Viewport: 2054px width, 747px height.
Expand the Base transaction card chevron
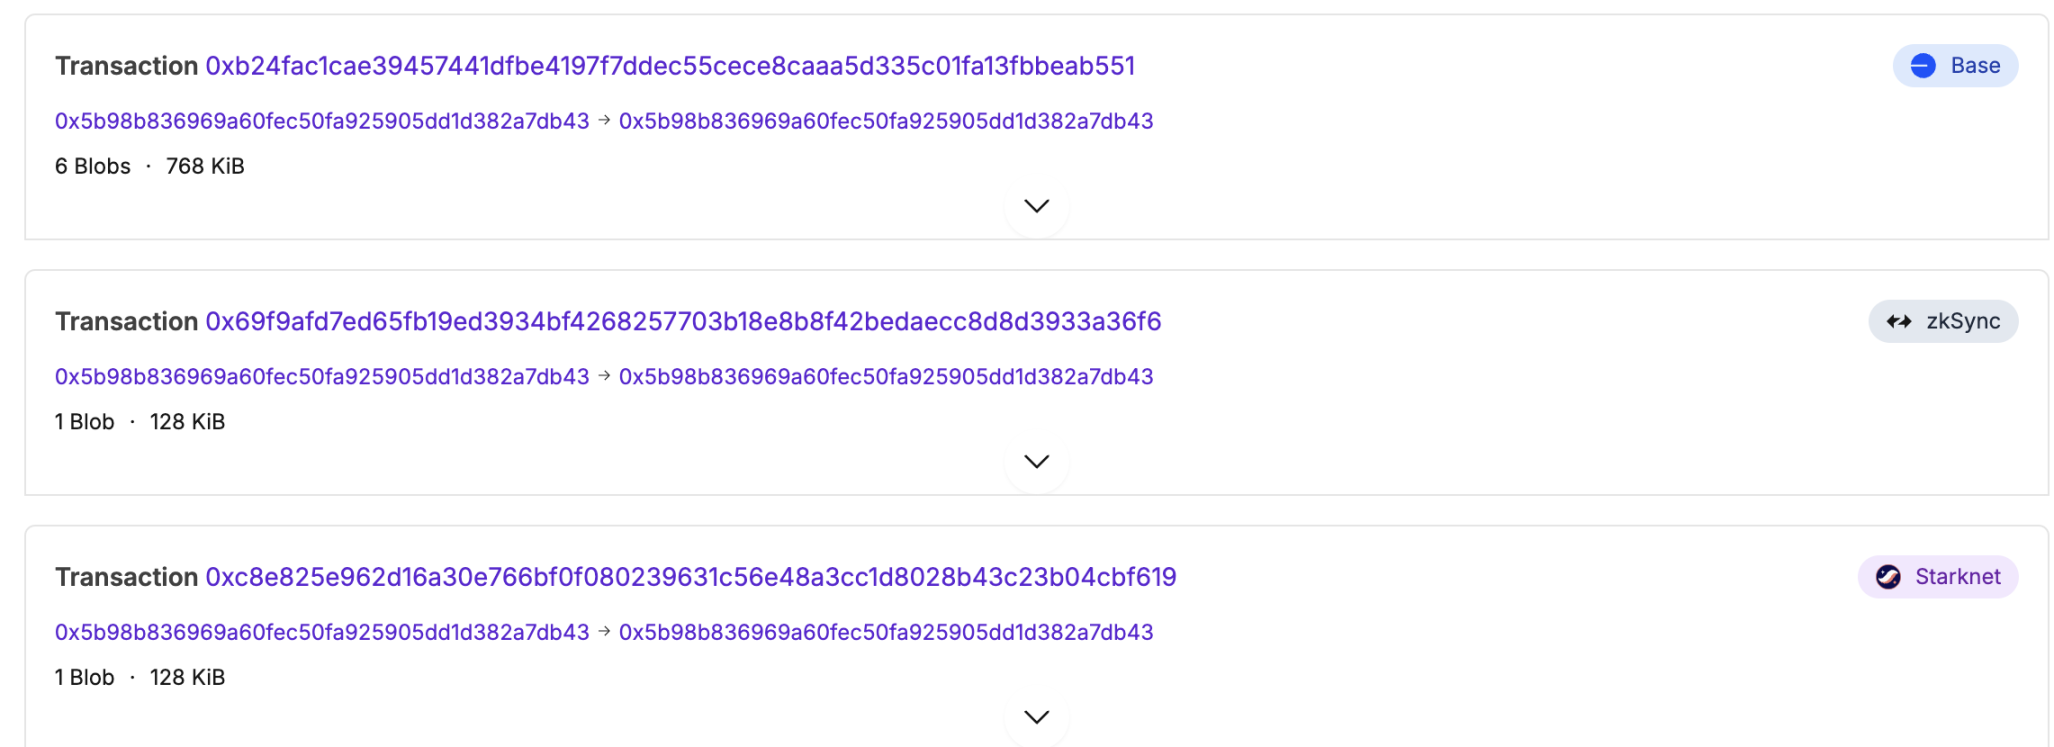tap(1036, 206)
